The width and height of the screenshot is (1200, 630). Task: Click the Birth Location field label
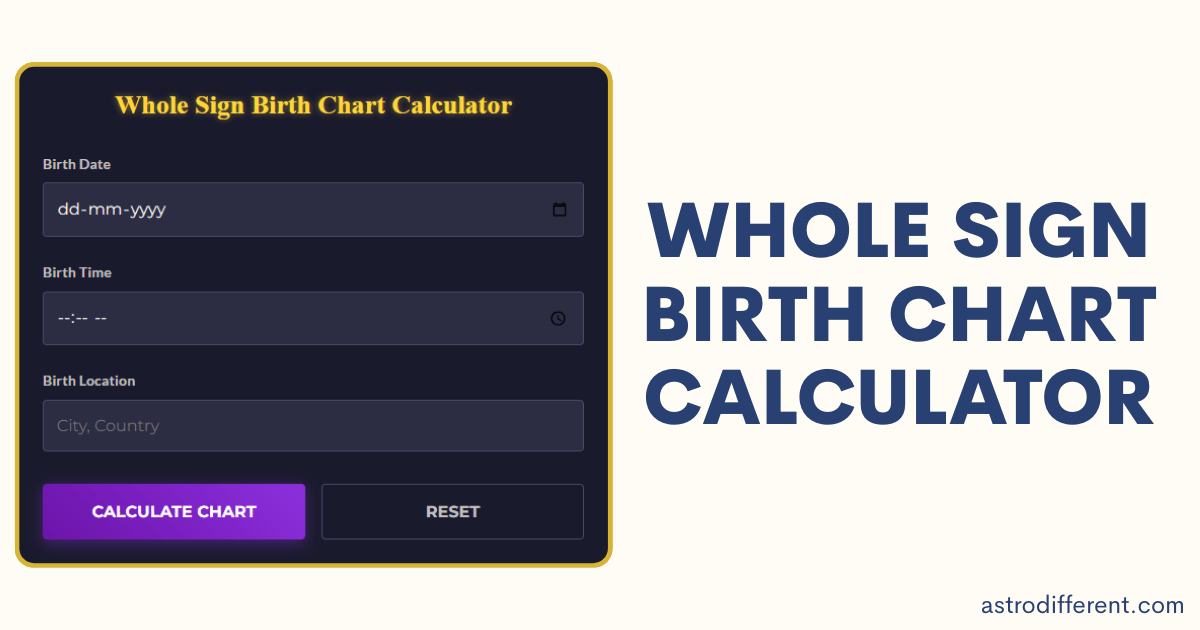pyautogui.click(x=89, y=381)
